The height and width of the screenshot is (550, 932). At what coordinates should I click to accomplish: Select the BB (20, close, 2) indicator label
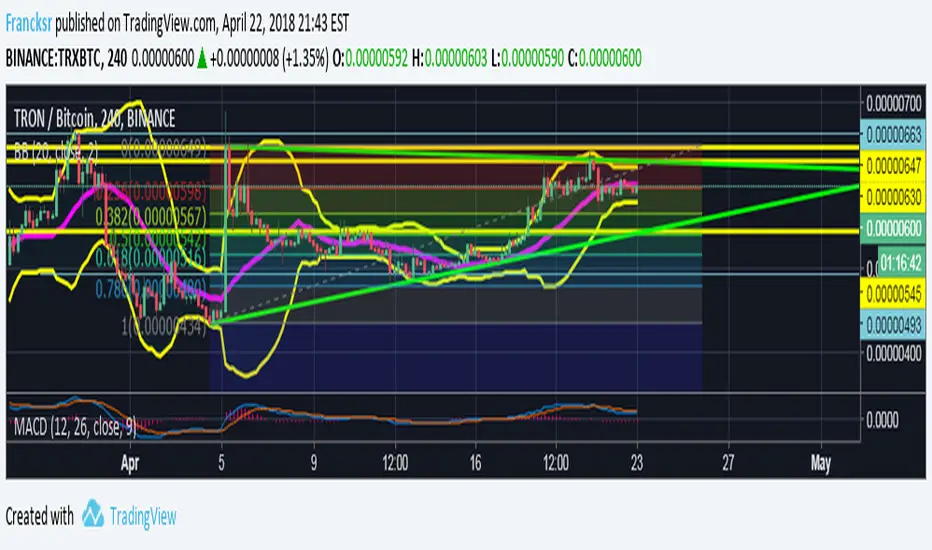pyautogui.click(x=56, y=152)
